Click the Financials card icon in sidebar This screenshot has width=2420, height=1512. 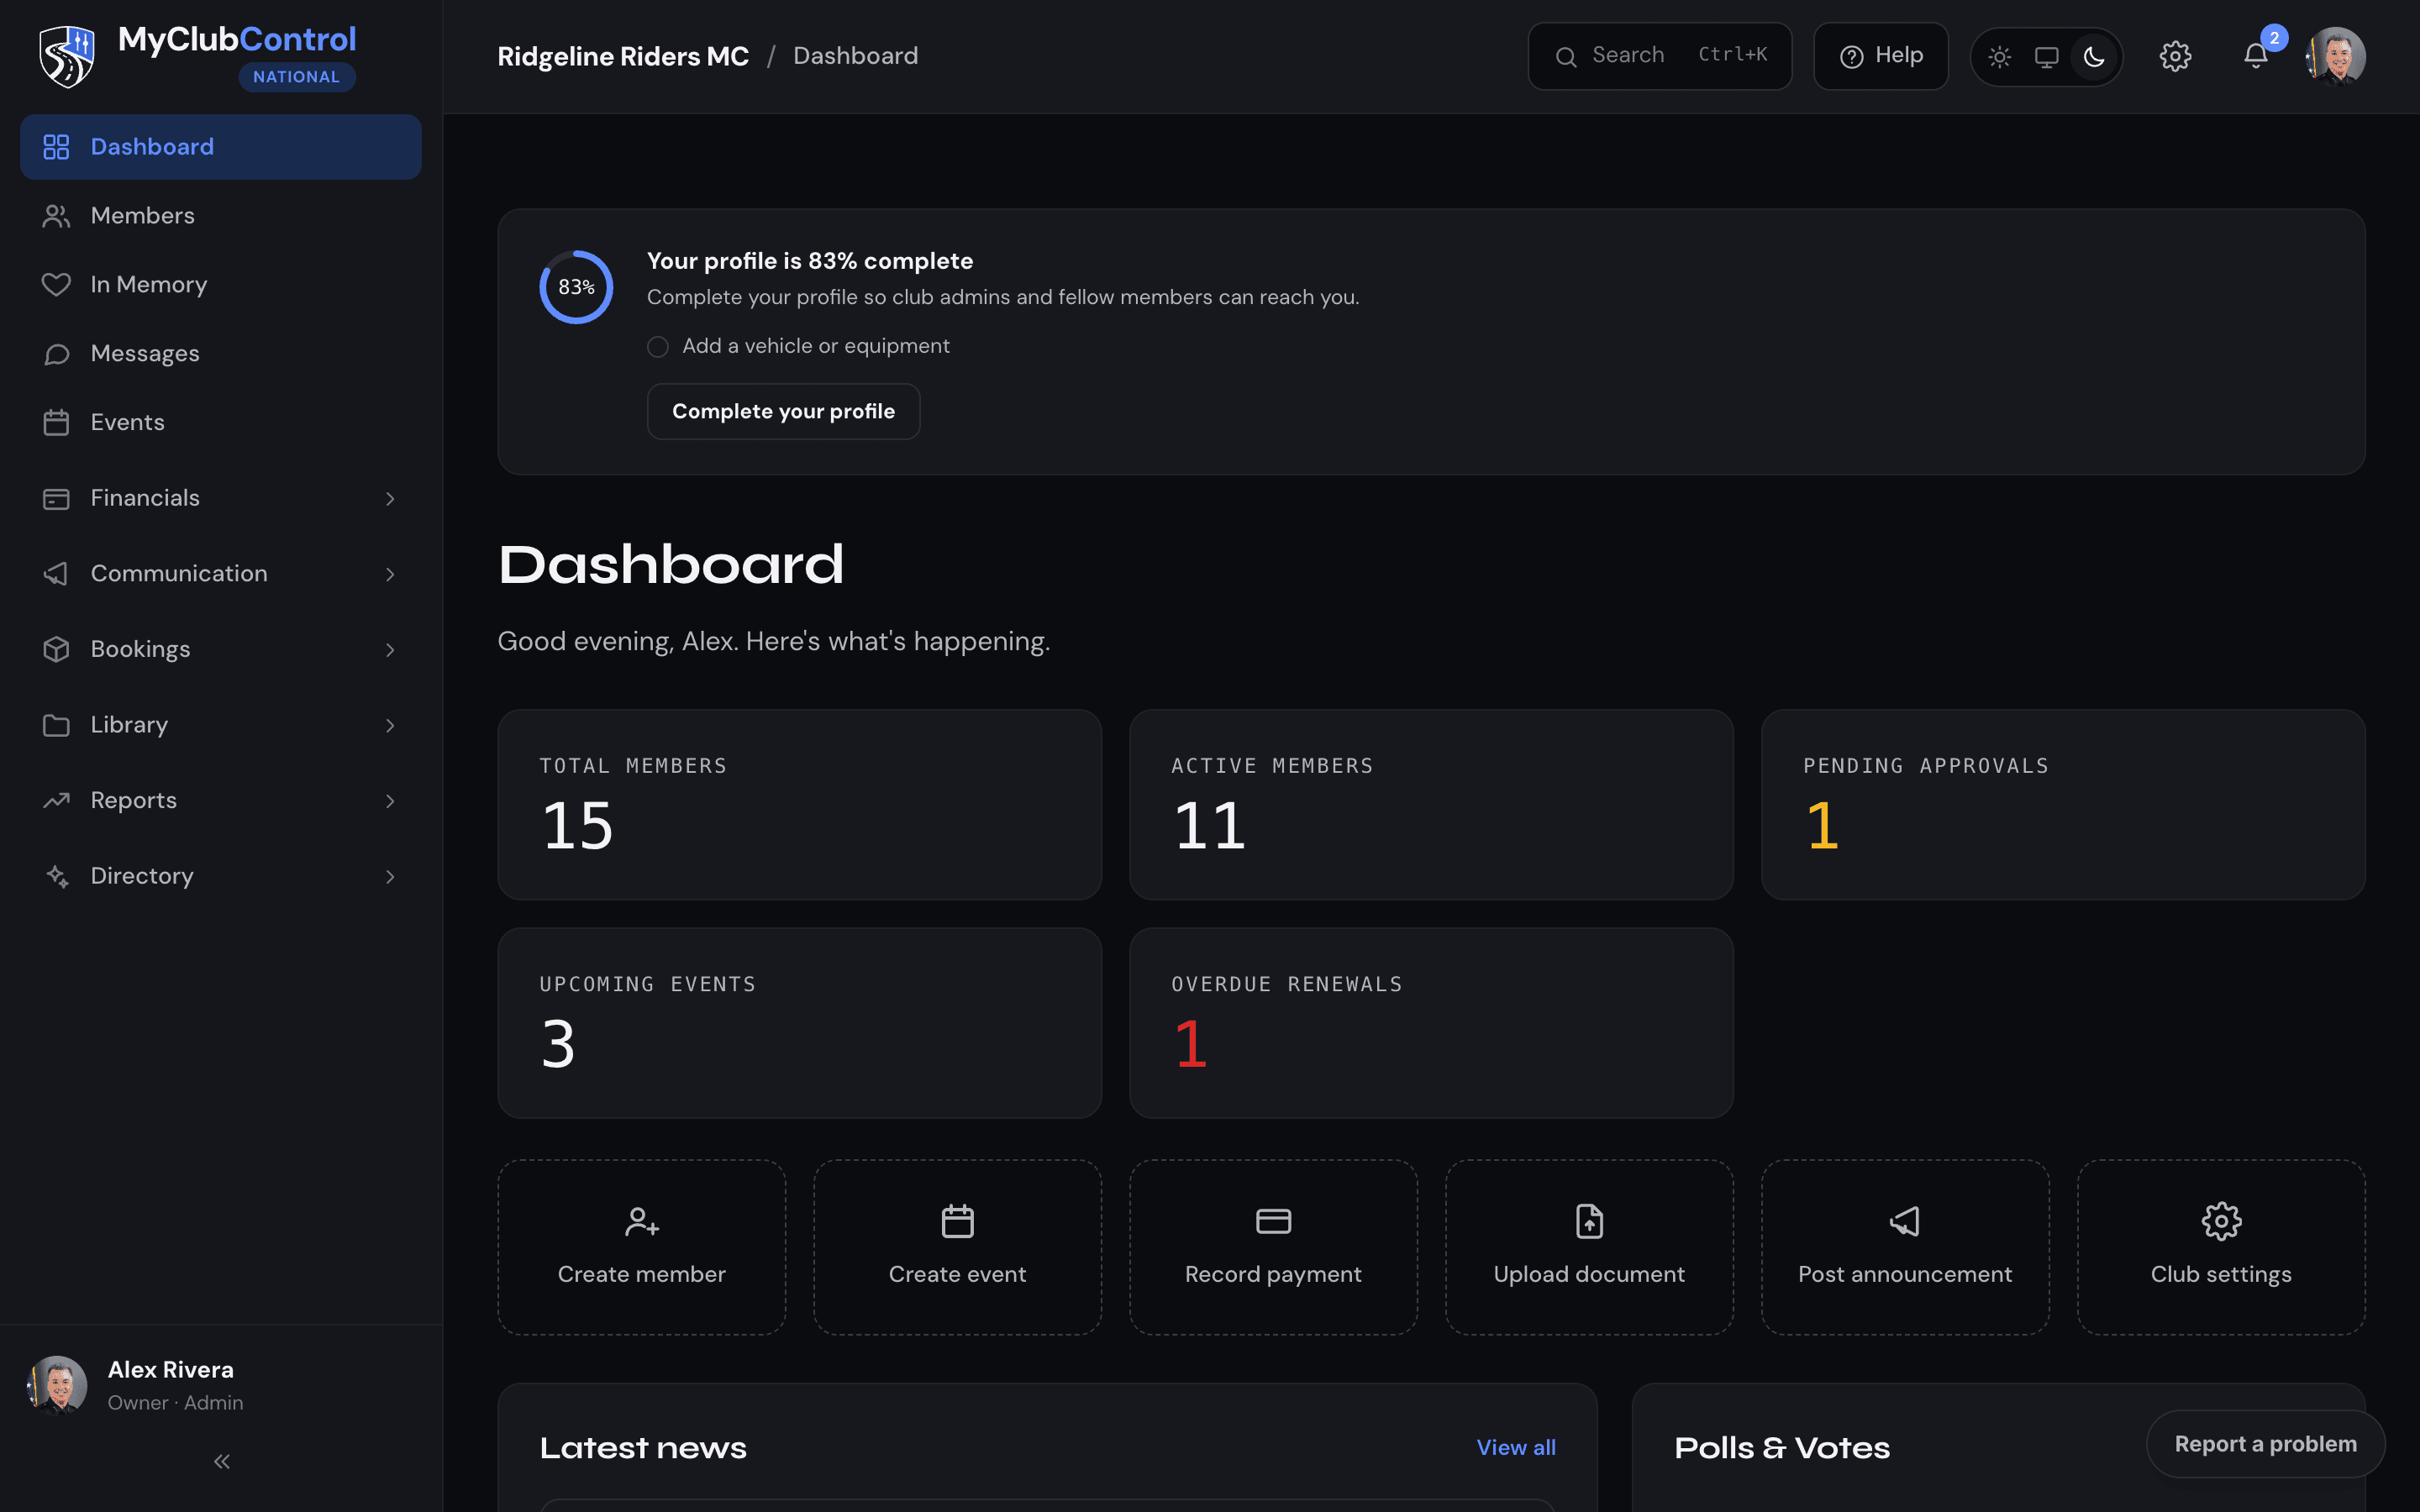56,498
